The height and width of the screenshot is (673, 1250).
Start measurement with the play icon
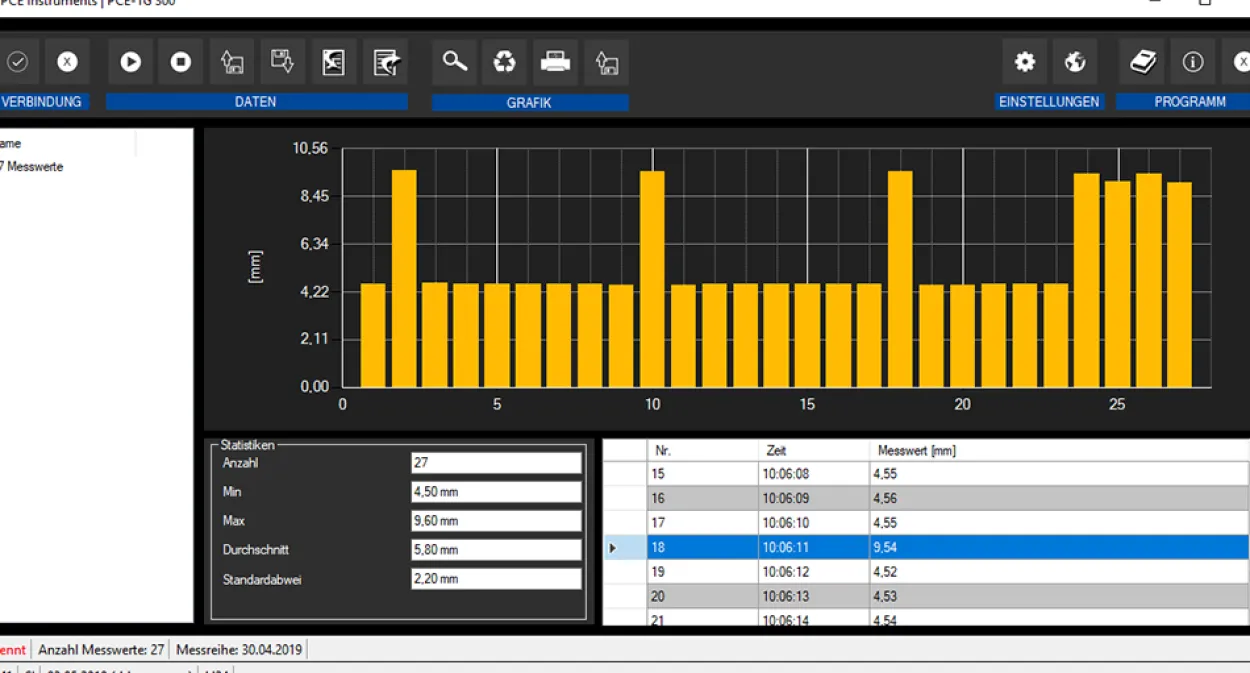tap(130, 62)
